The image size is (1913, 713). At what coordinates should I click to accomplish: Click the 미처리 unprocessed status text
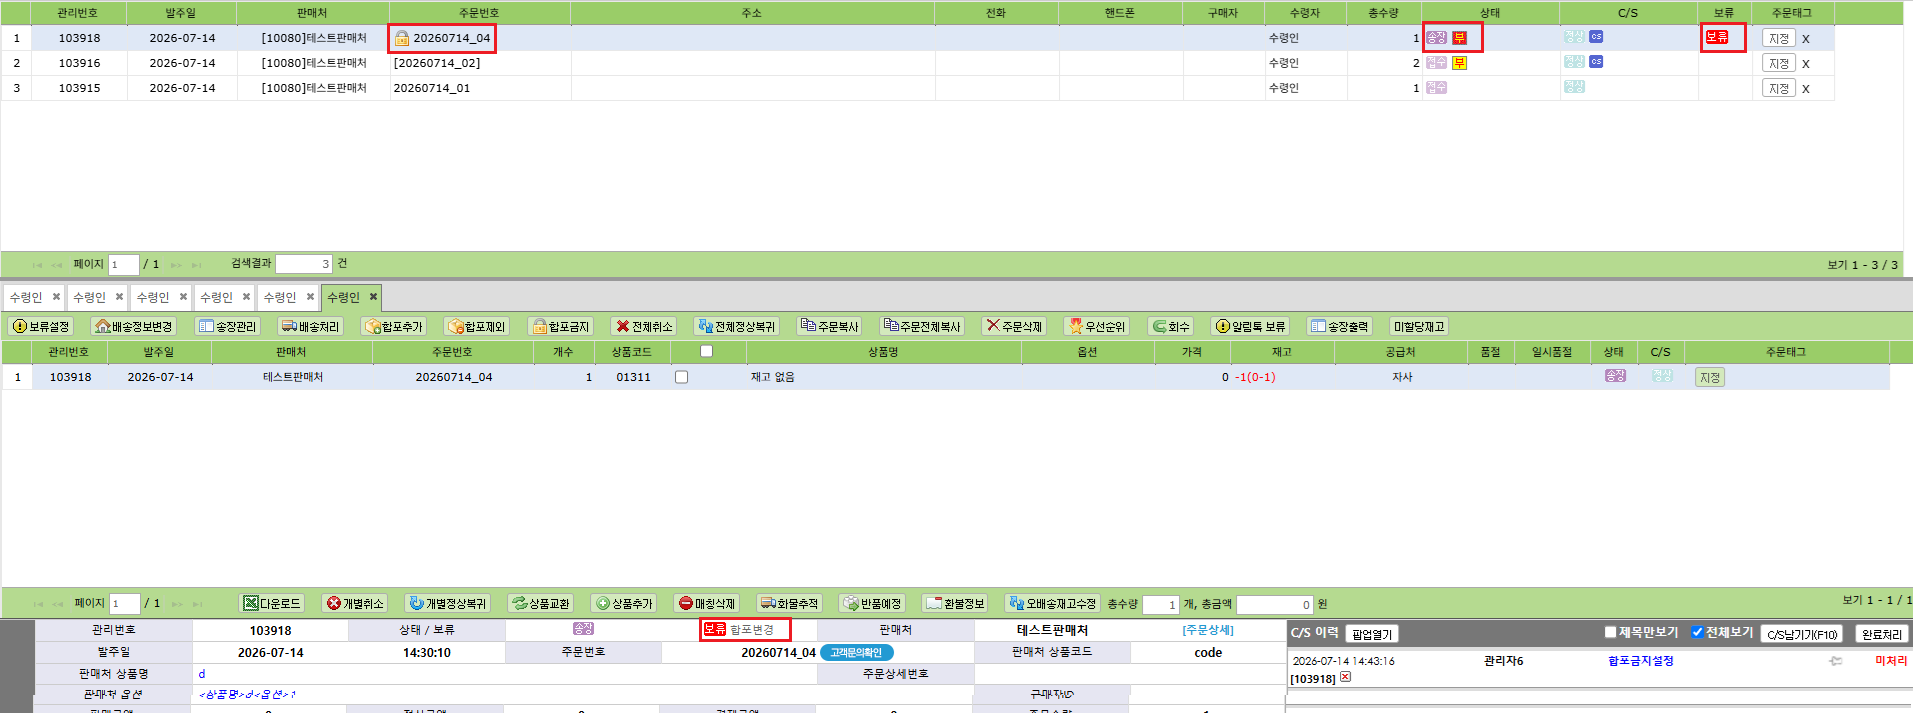coord(1891,660)
